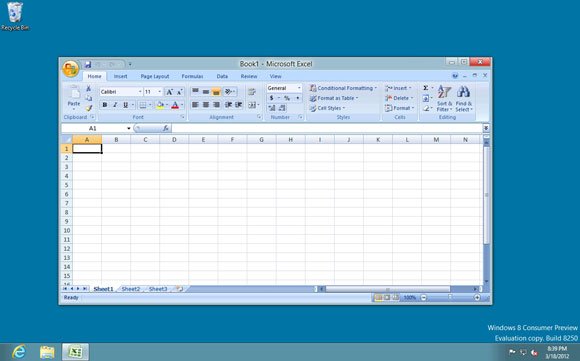580x361 pixels.
Task: Activate the Format Painter brush
Action: (89, 108)
